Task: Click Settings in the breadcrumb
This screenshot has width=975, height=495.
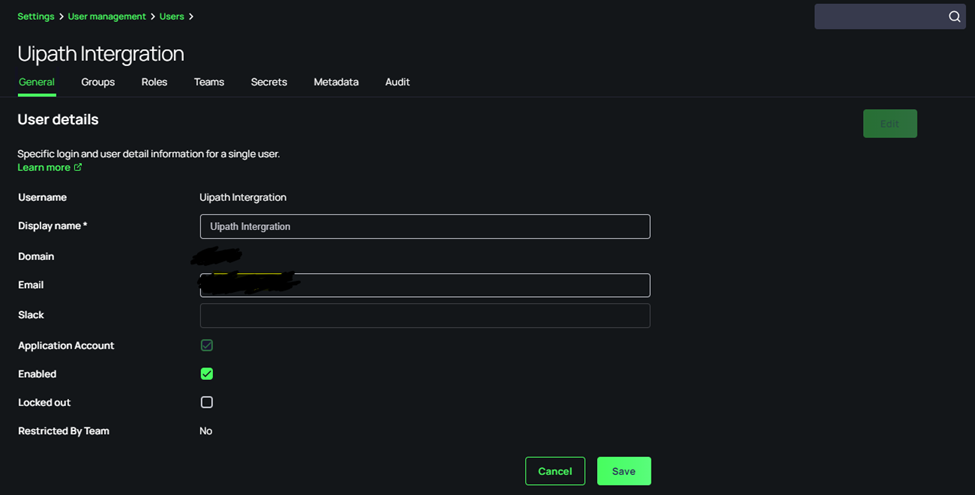Action: coord(36,17)
